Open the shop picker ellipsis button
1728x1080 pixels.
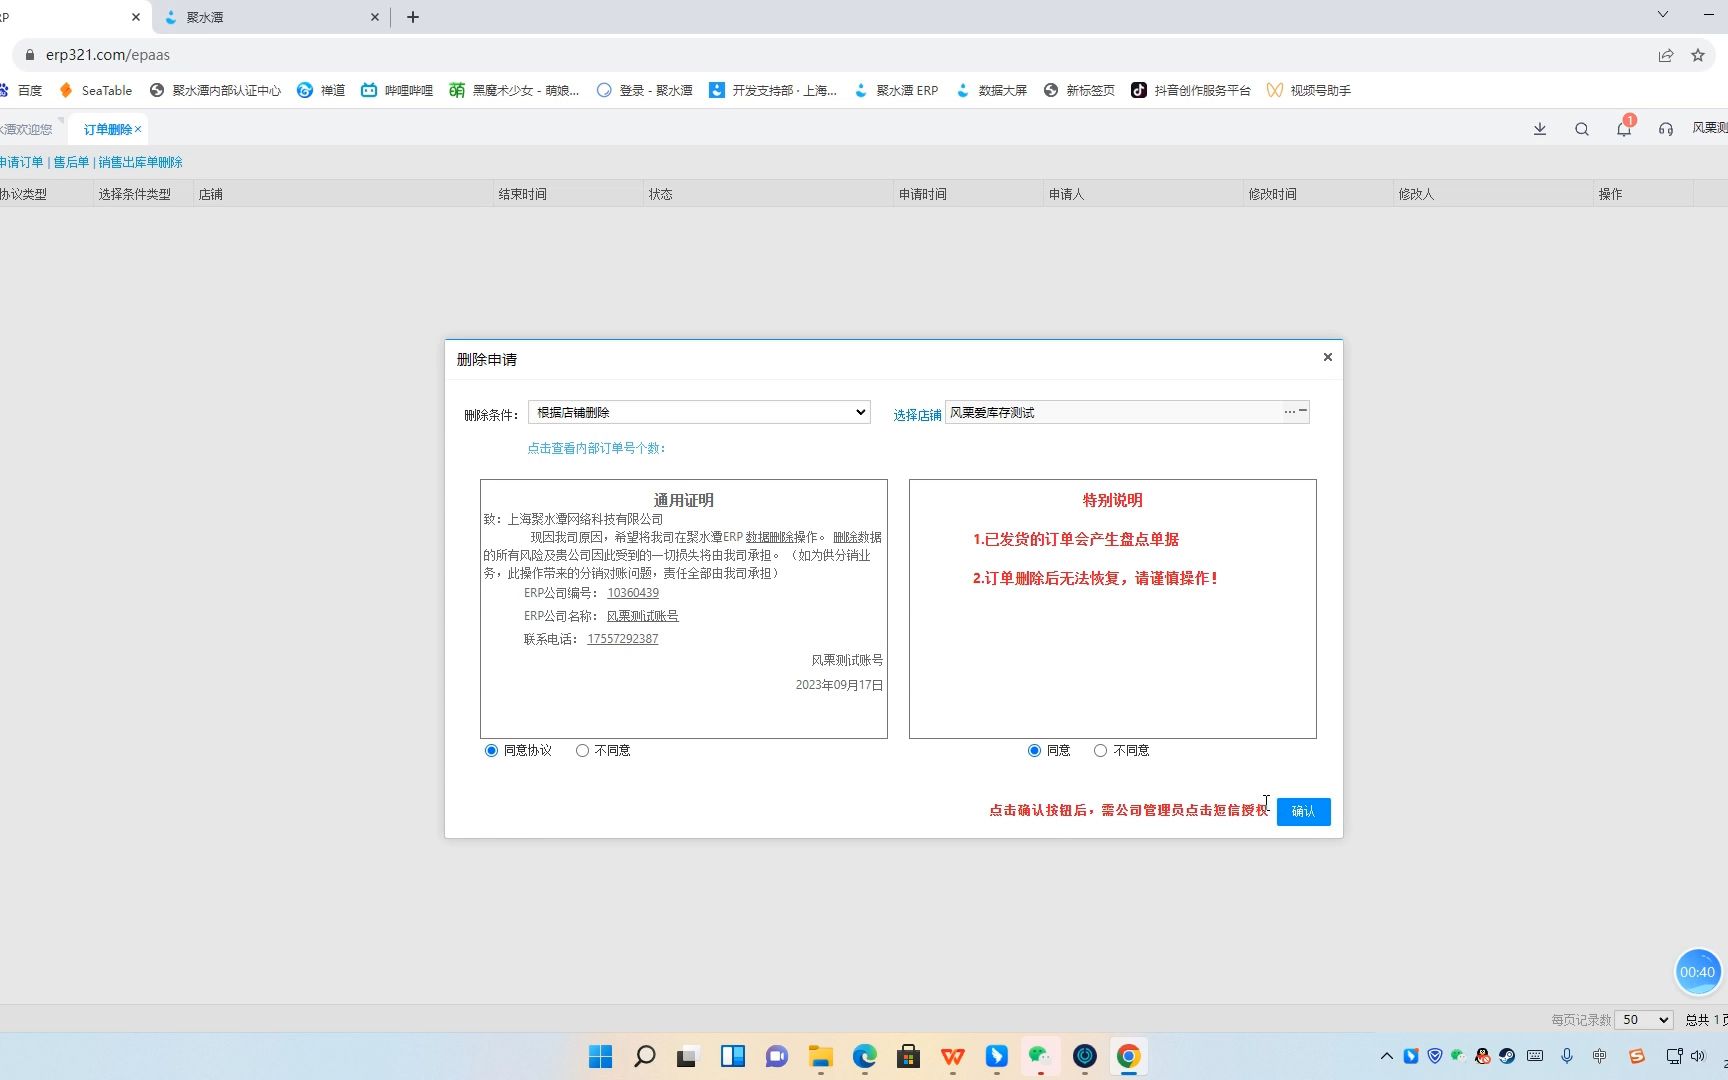pos(1289,412)
